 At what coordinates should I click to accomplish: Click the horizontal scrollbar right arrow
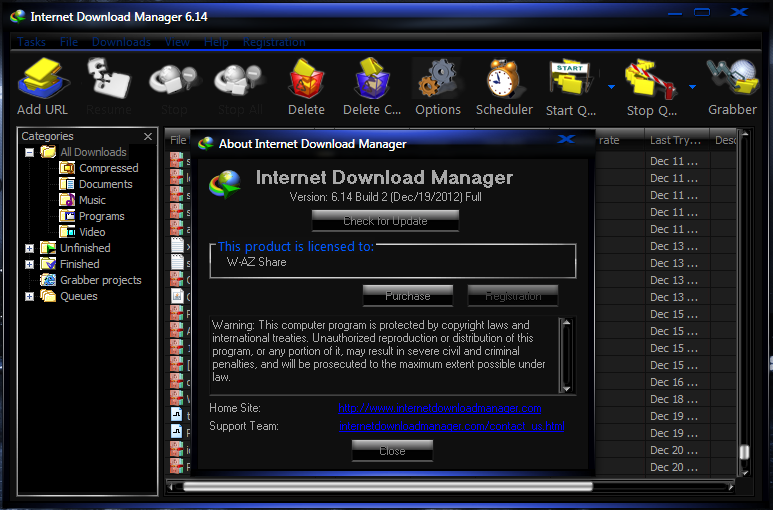(x=731, y=487)
